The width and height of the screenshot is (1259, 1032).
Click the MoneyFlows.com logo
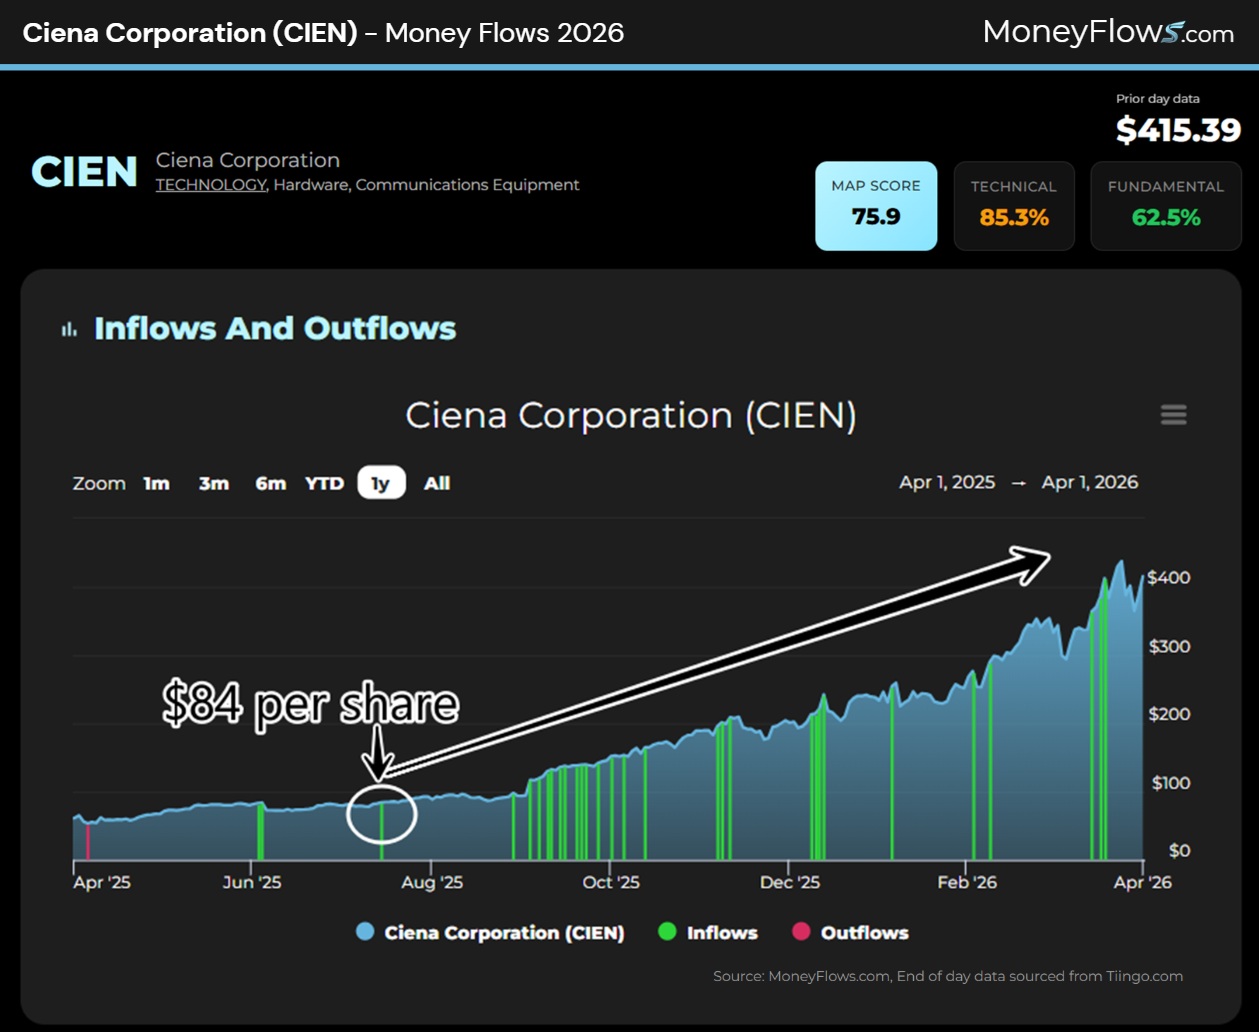(x=1108, y=32)
